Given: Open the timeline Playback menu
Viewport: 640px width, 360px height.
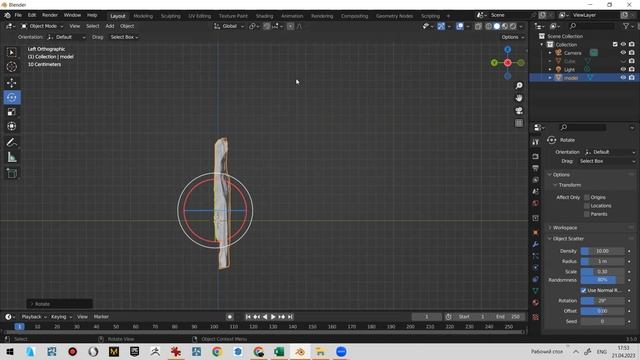Looking at the screenshot, I should click(33, 317).
